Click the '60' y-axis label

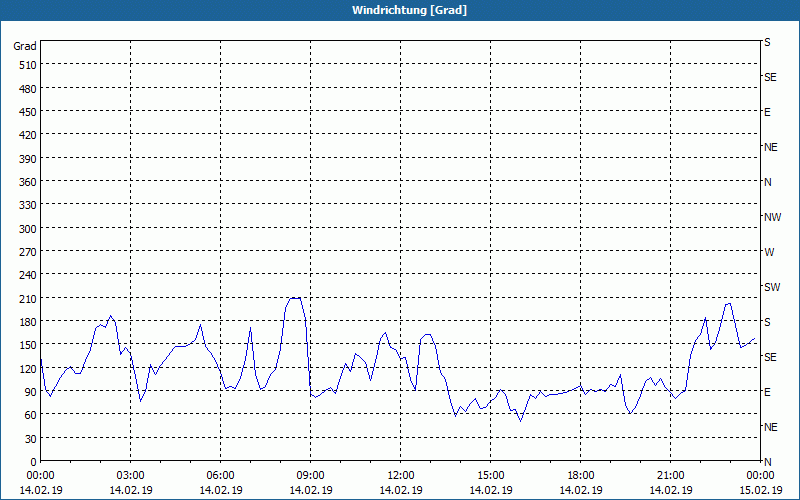pos(31,415)
